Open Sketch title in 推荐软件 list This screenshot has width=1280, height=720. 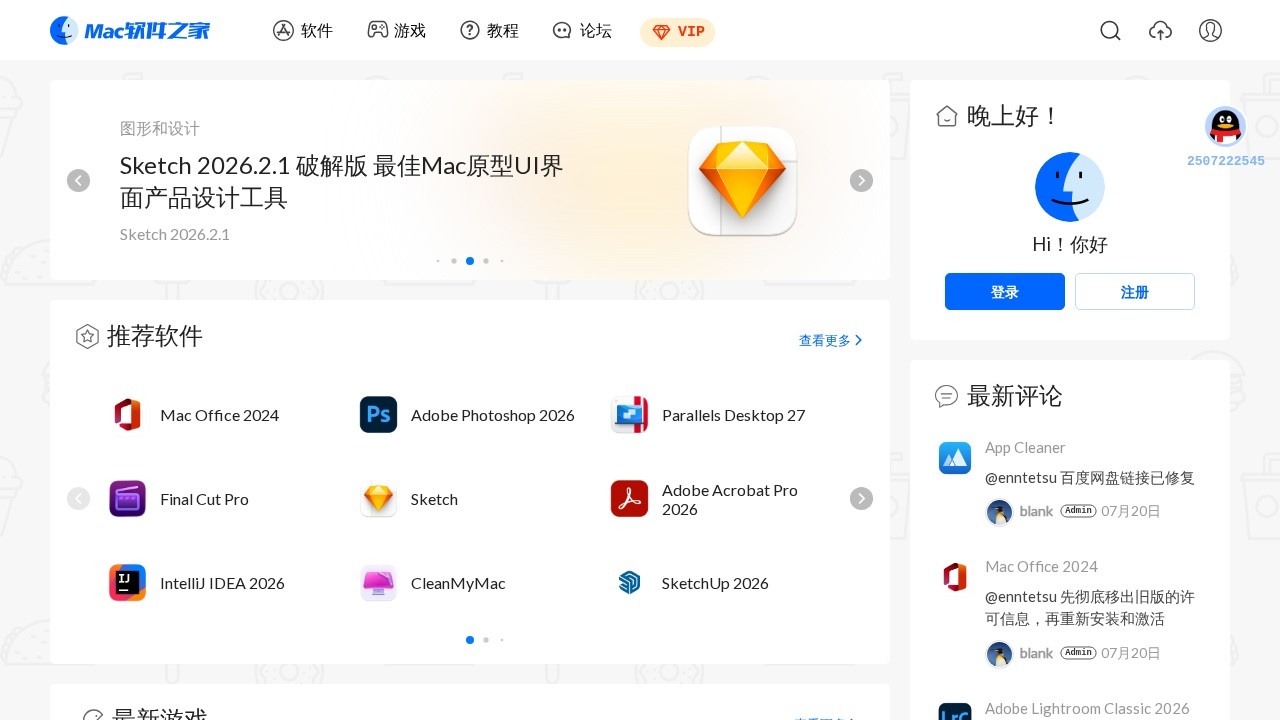434,499
